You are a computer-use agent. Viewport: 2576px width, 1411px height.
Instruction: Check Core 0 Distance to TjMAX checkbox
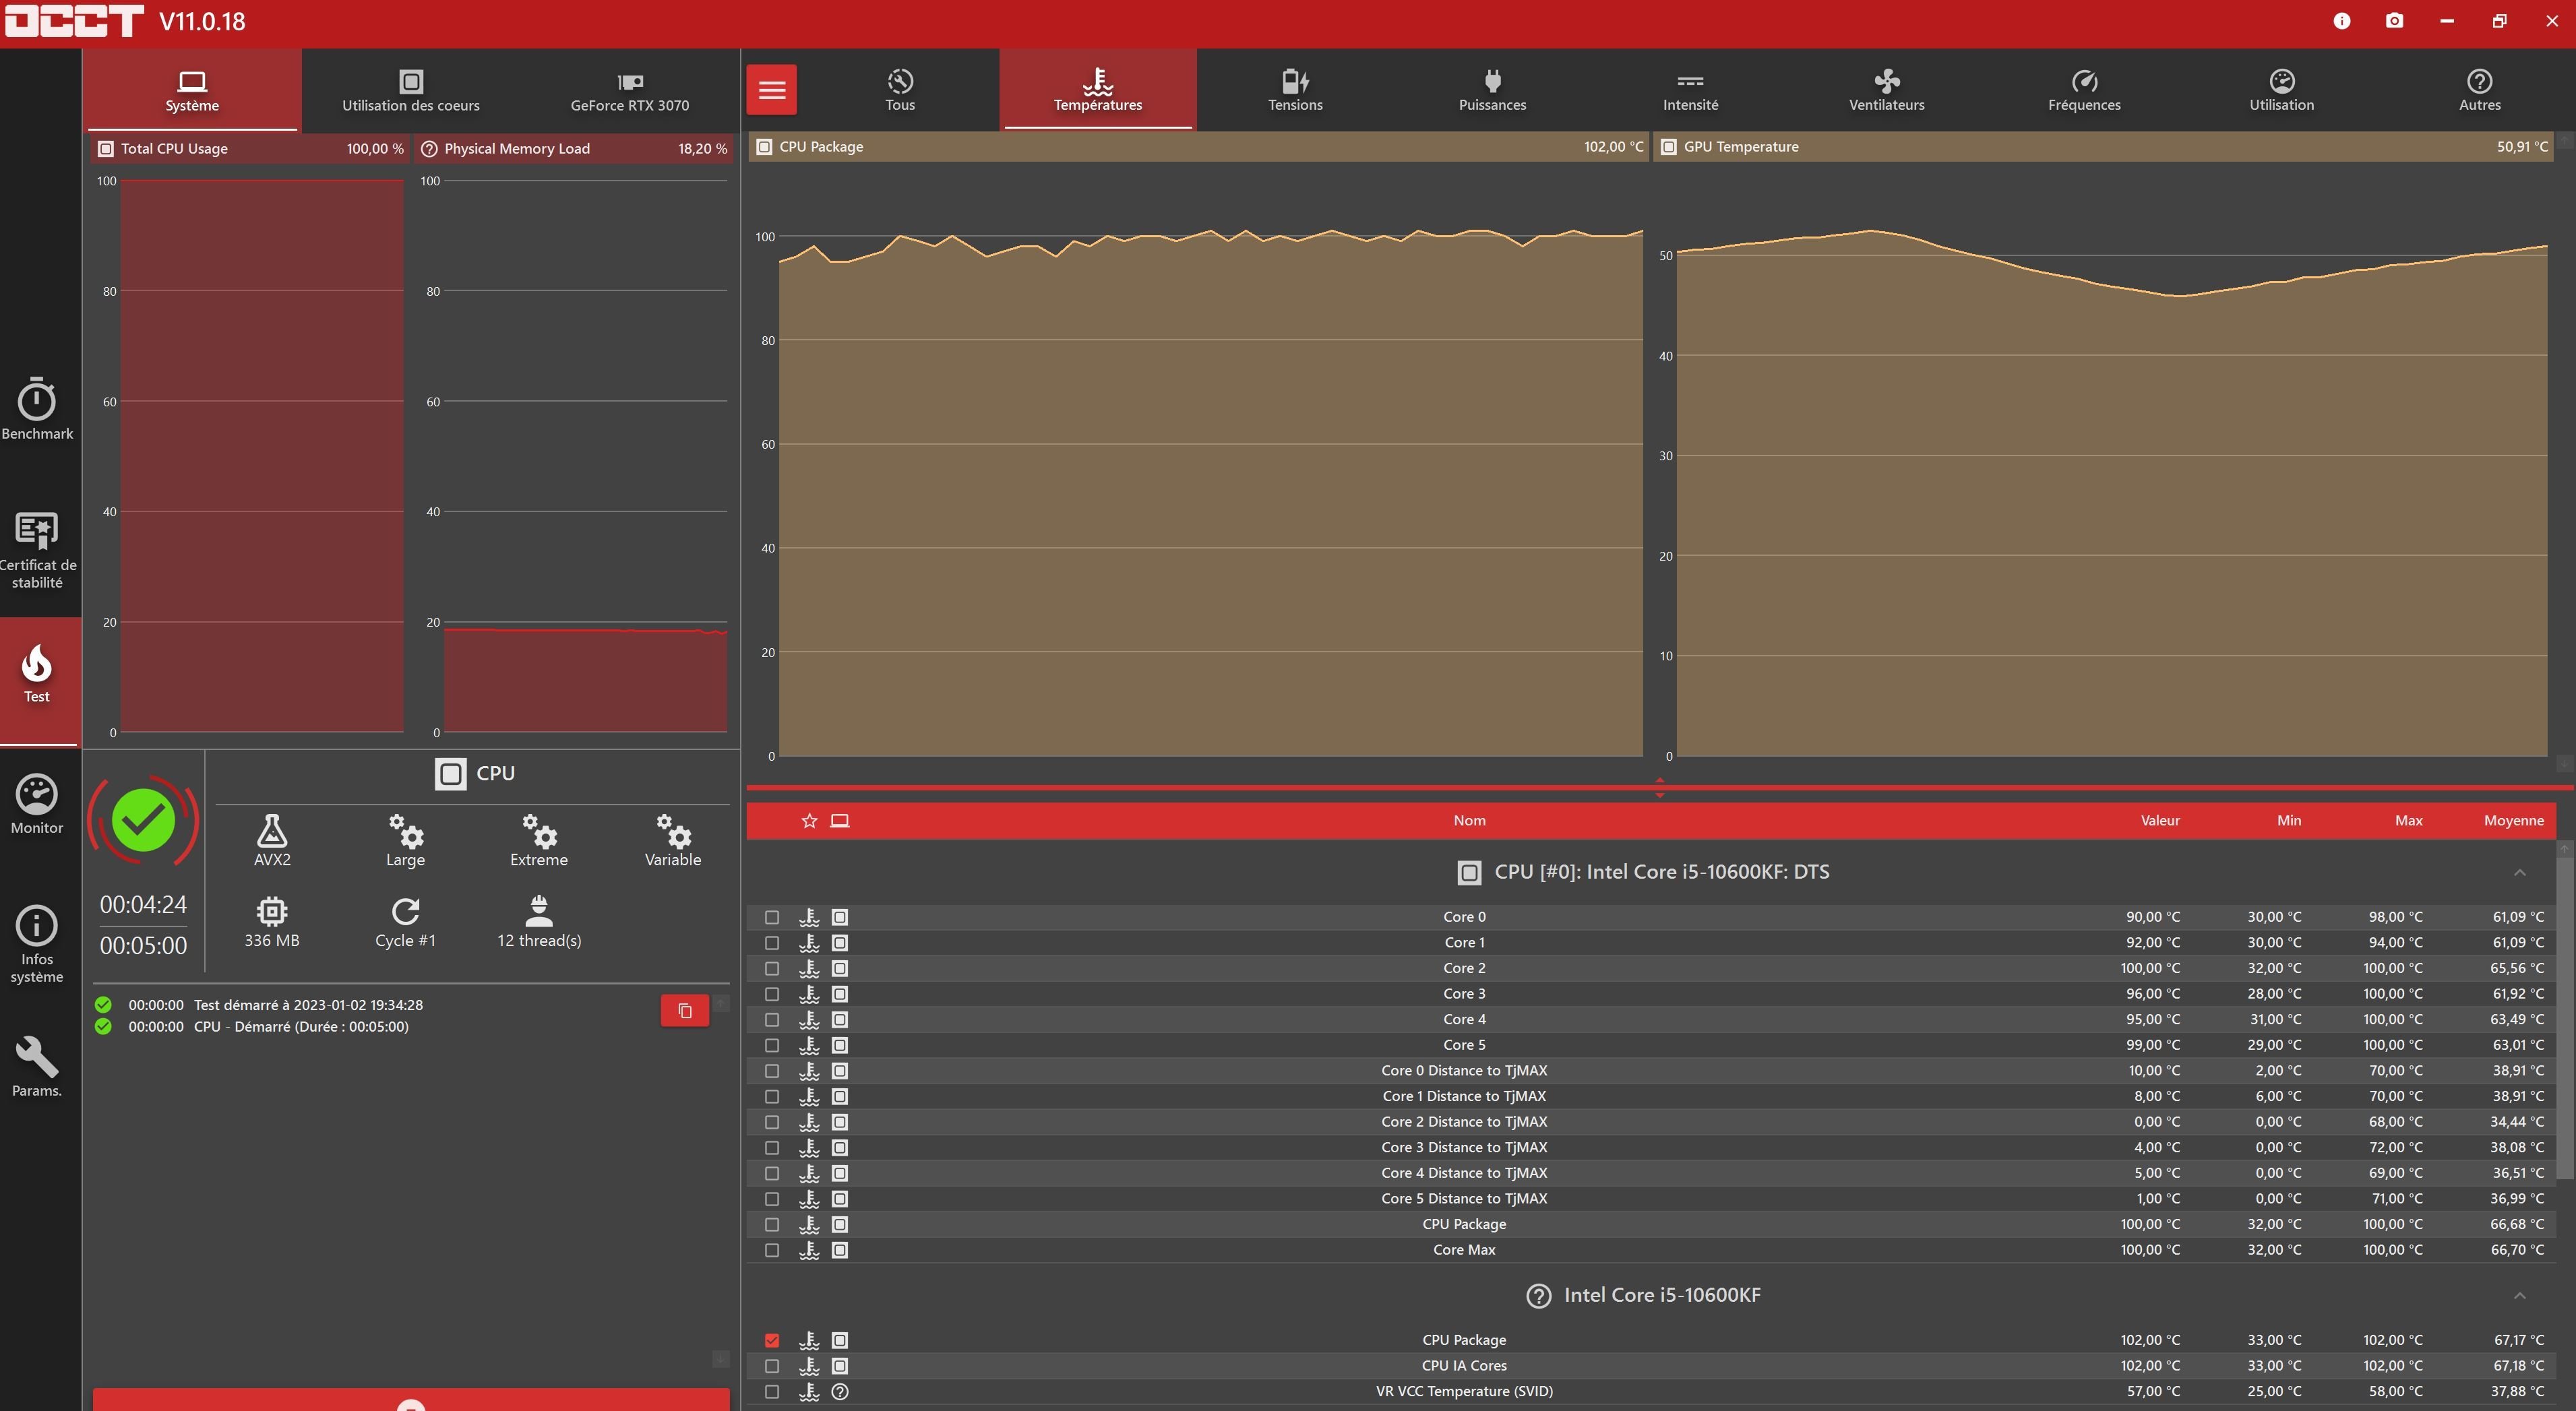[771, 1071]
